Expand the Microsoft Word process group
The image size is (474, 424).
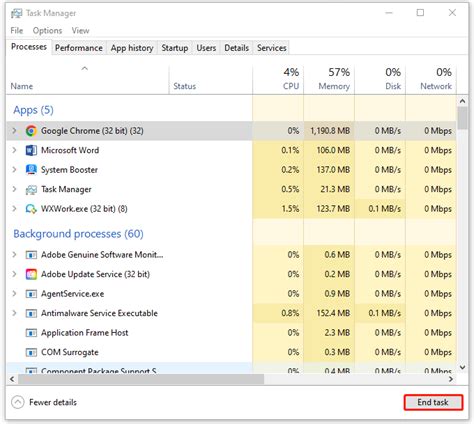[14, 150]
